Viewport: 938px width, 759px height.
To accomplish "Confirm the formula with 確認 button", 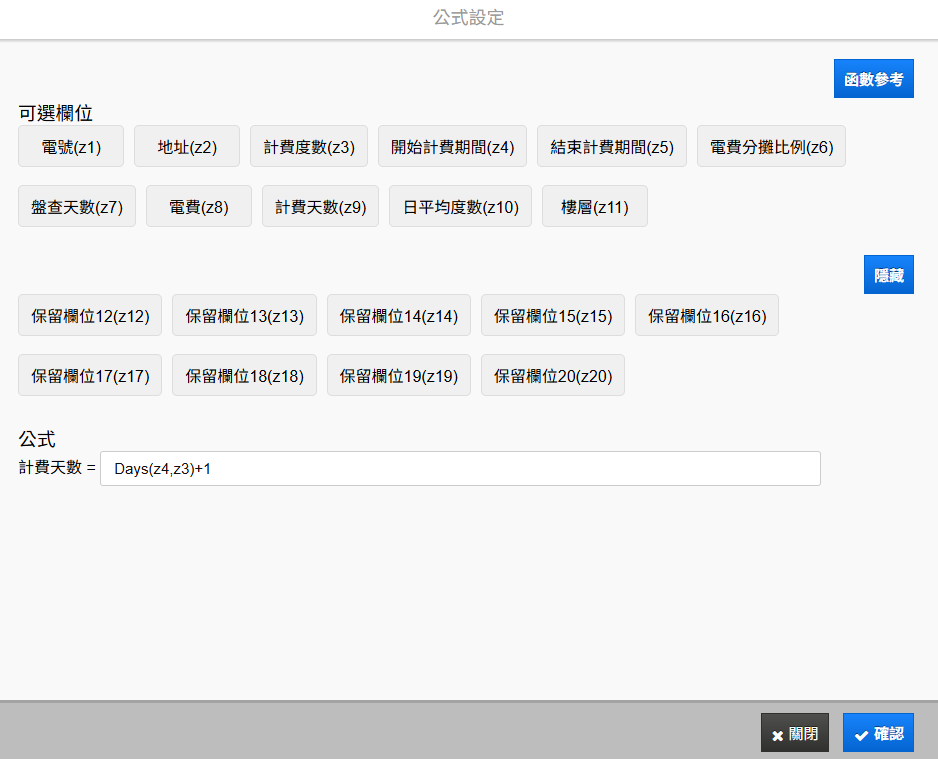I will pos(878,733).
